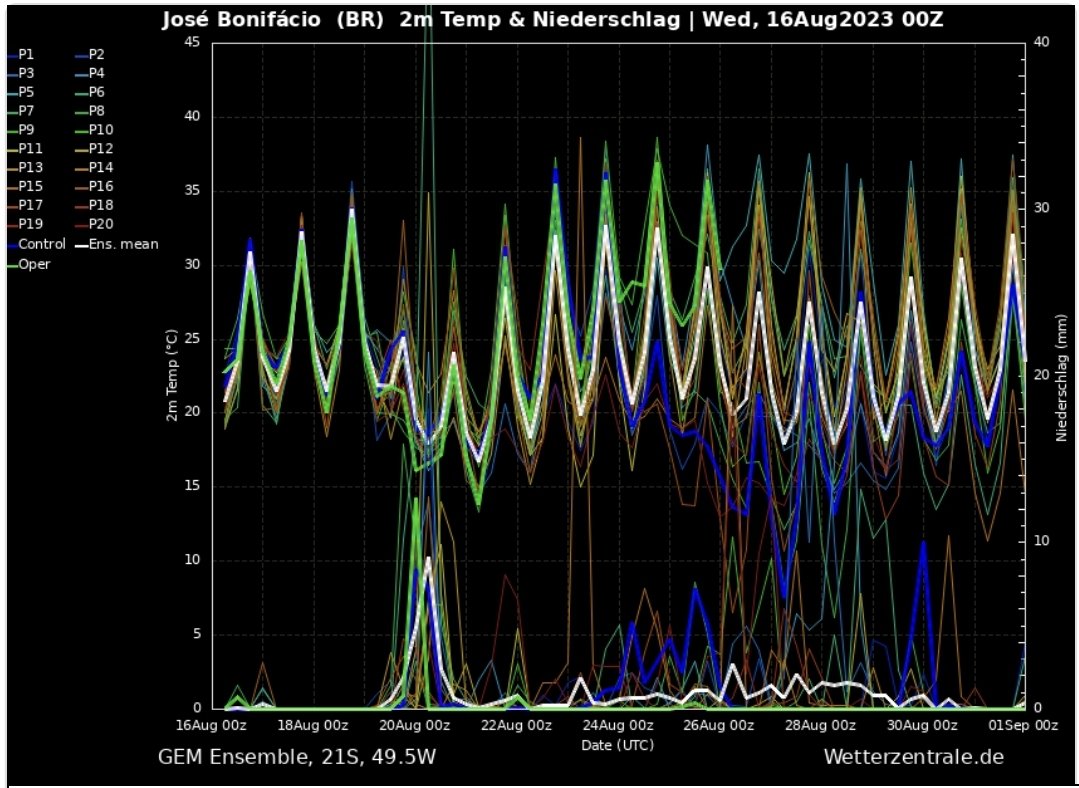Click the 24Aug 00z axis tick label
Screen dimensions: 1079x788
pos(618,725)
